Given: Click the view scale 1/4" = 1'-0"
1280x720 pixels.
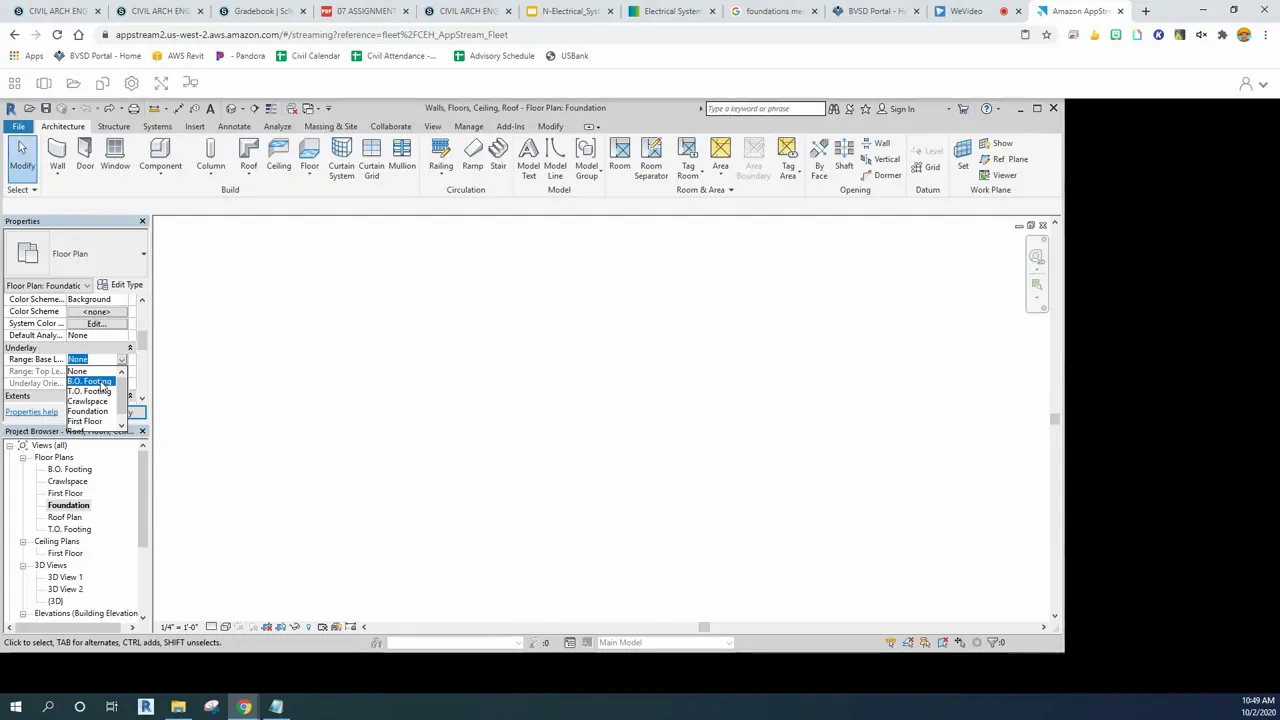Looking at the screenshot, I should tap(180, 627).
